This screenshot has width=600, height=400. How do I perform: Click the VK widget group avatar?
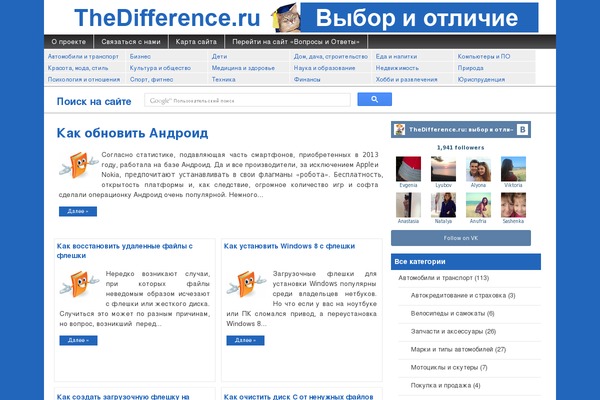(399, 130)
